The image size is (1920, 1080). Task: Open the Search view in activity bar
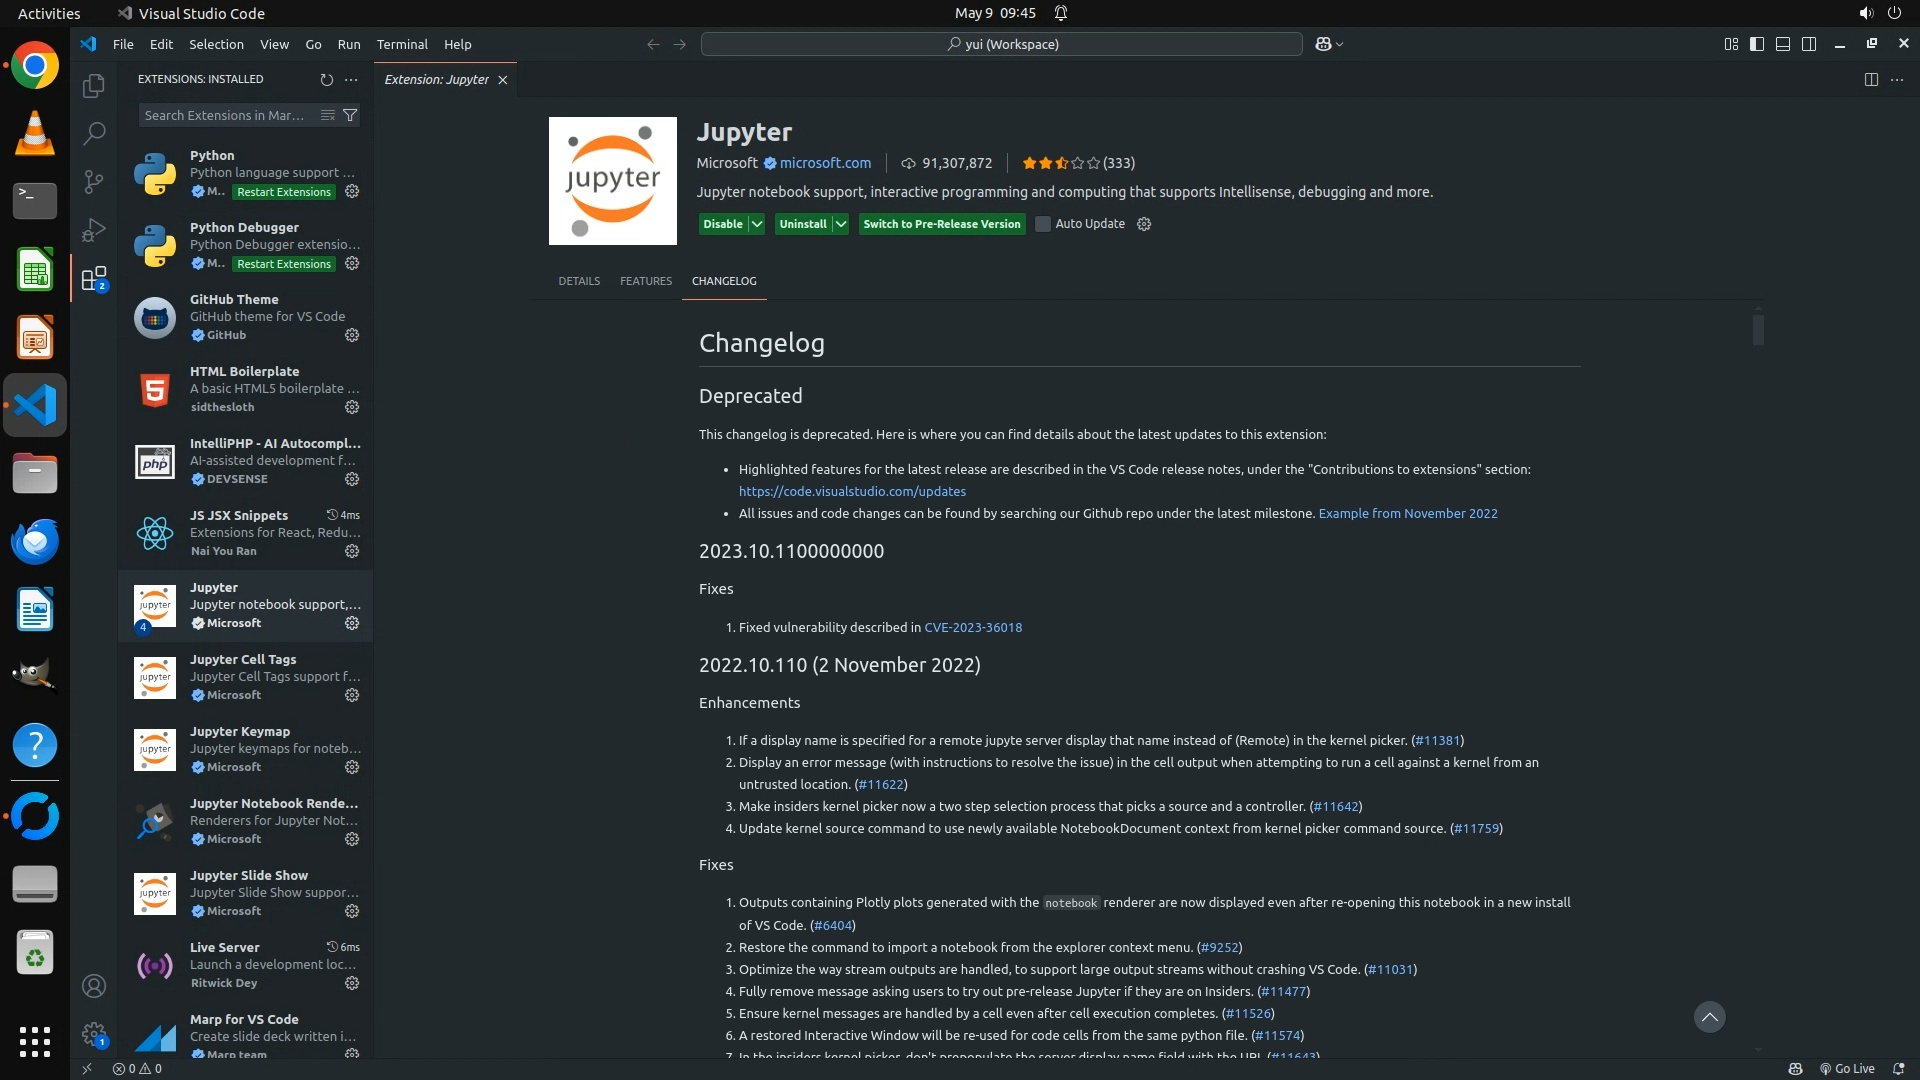[x=94, y=133]
